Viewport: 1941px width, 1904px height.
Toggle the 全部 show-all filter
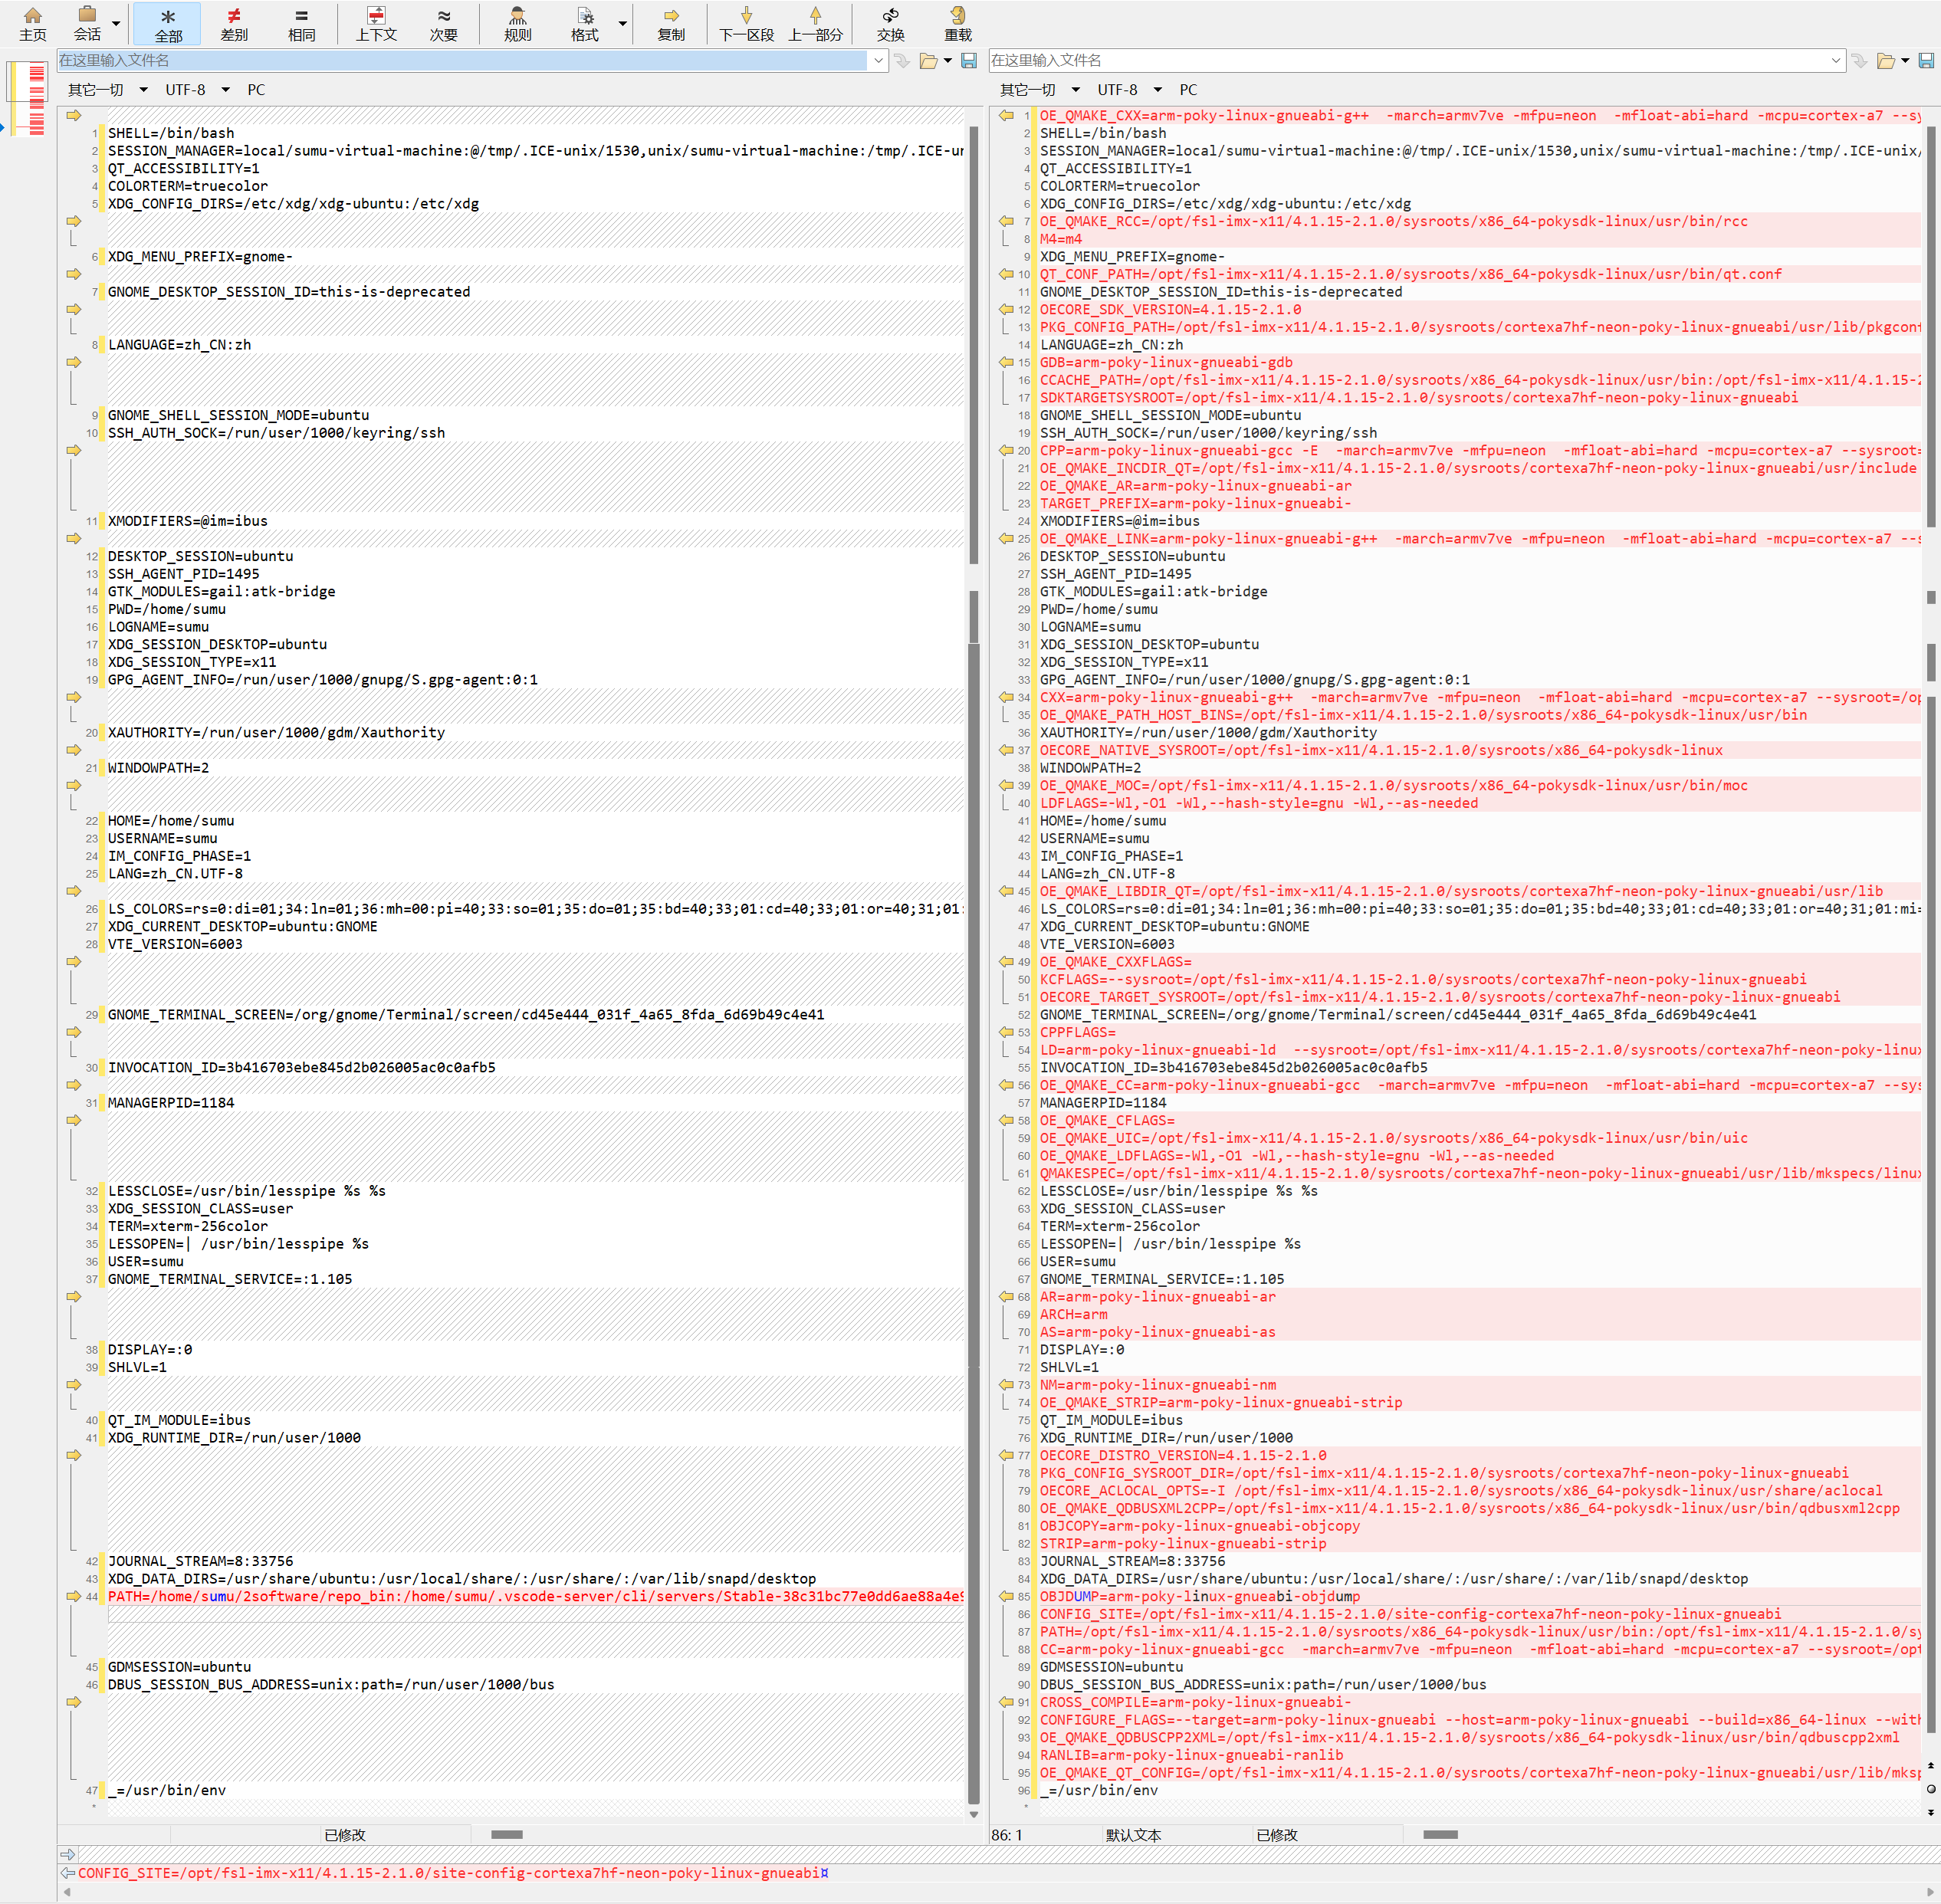168,24
